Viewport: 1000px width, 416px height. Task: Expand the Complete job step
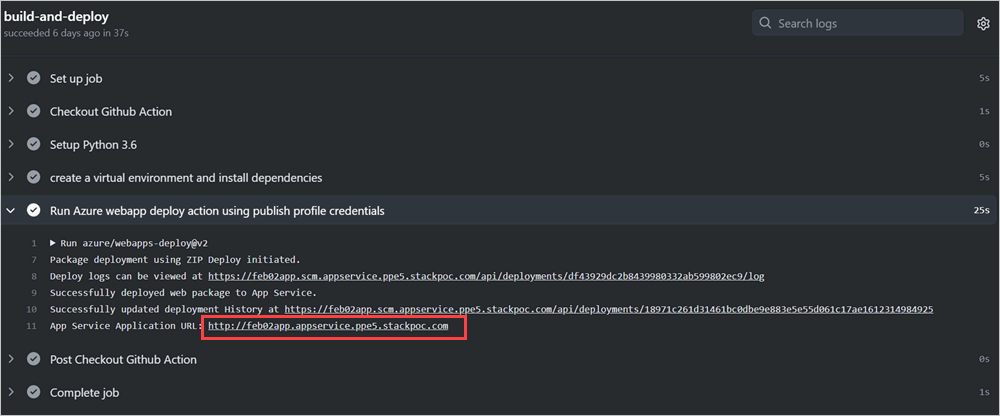tap(11, 392)
